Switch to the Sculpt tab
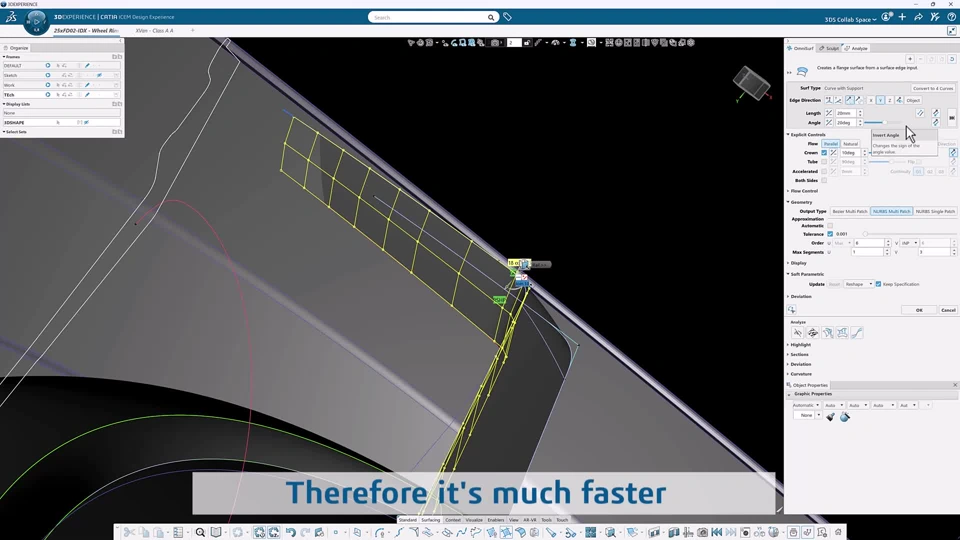 (830, 48)
